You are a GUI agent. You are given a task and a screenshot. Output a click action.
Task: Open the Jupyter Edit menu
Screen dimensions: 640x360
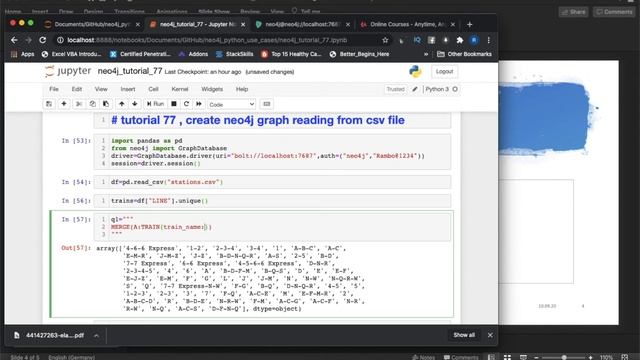point(77,89)
